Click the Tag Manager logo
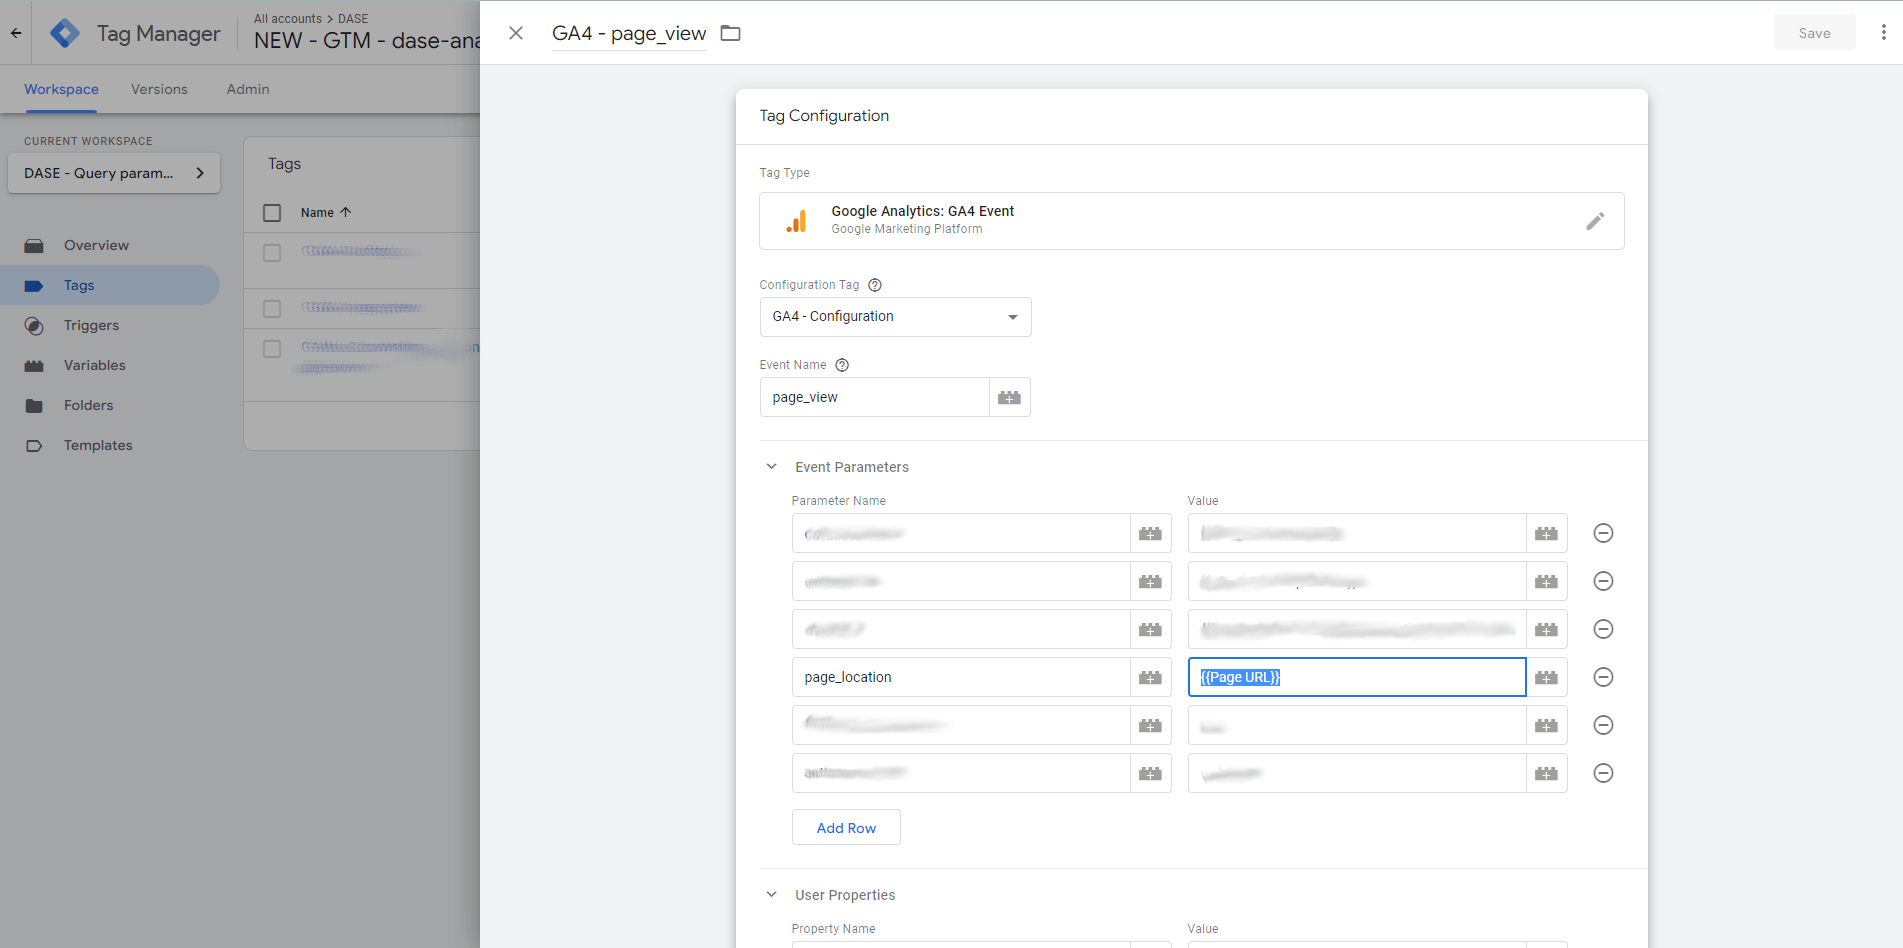 click(x=65, y=33)
